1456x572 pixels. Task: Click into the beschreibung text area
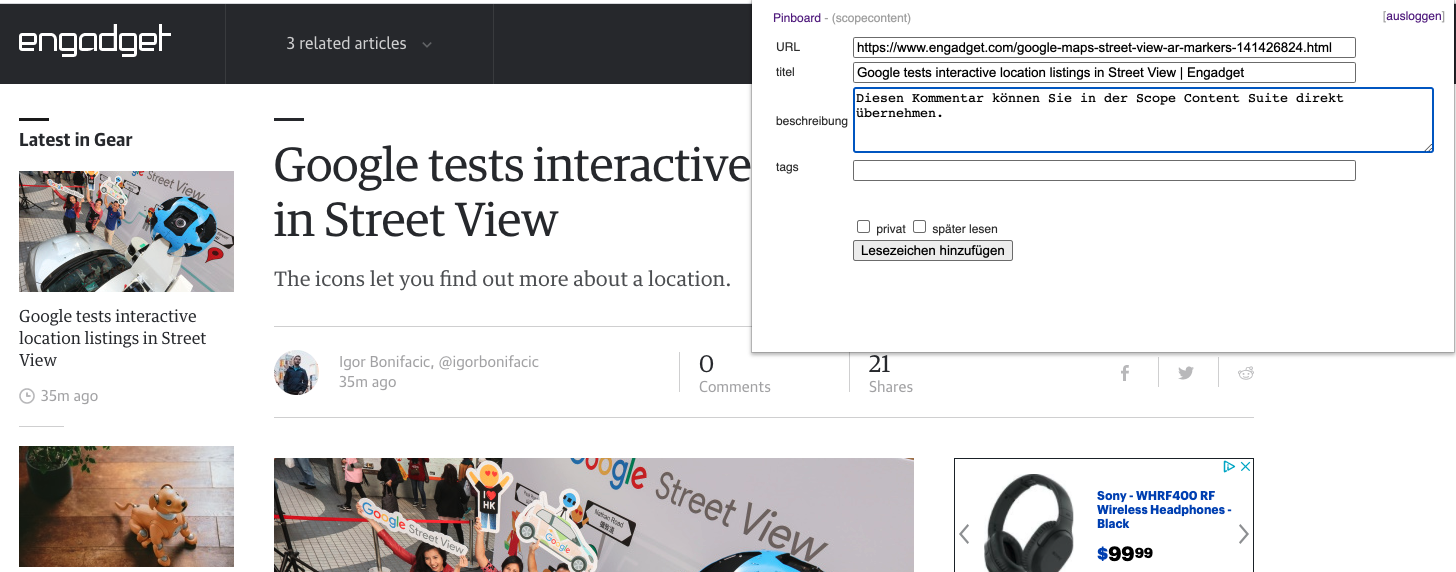1143,120
